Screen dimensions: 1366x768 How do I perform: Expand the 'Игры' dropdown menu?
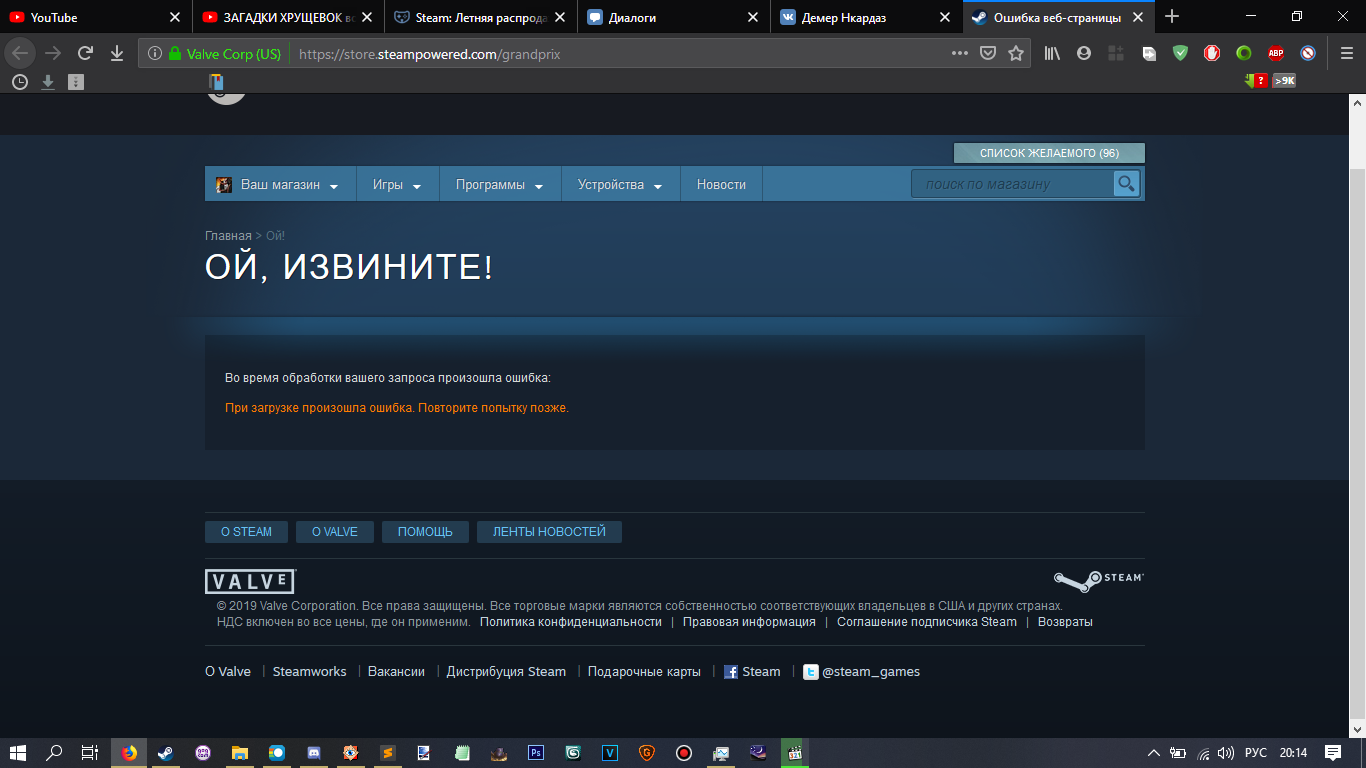(x=397, y=185)
